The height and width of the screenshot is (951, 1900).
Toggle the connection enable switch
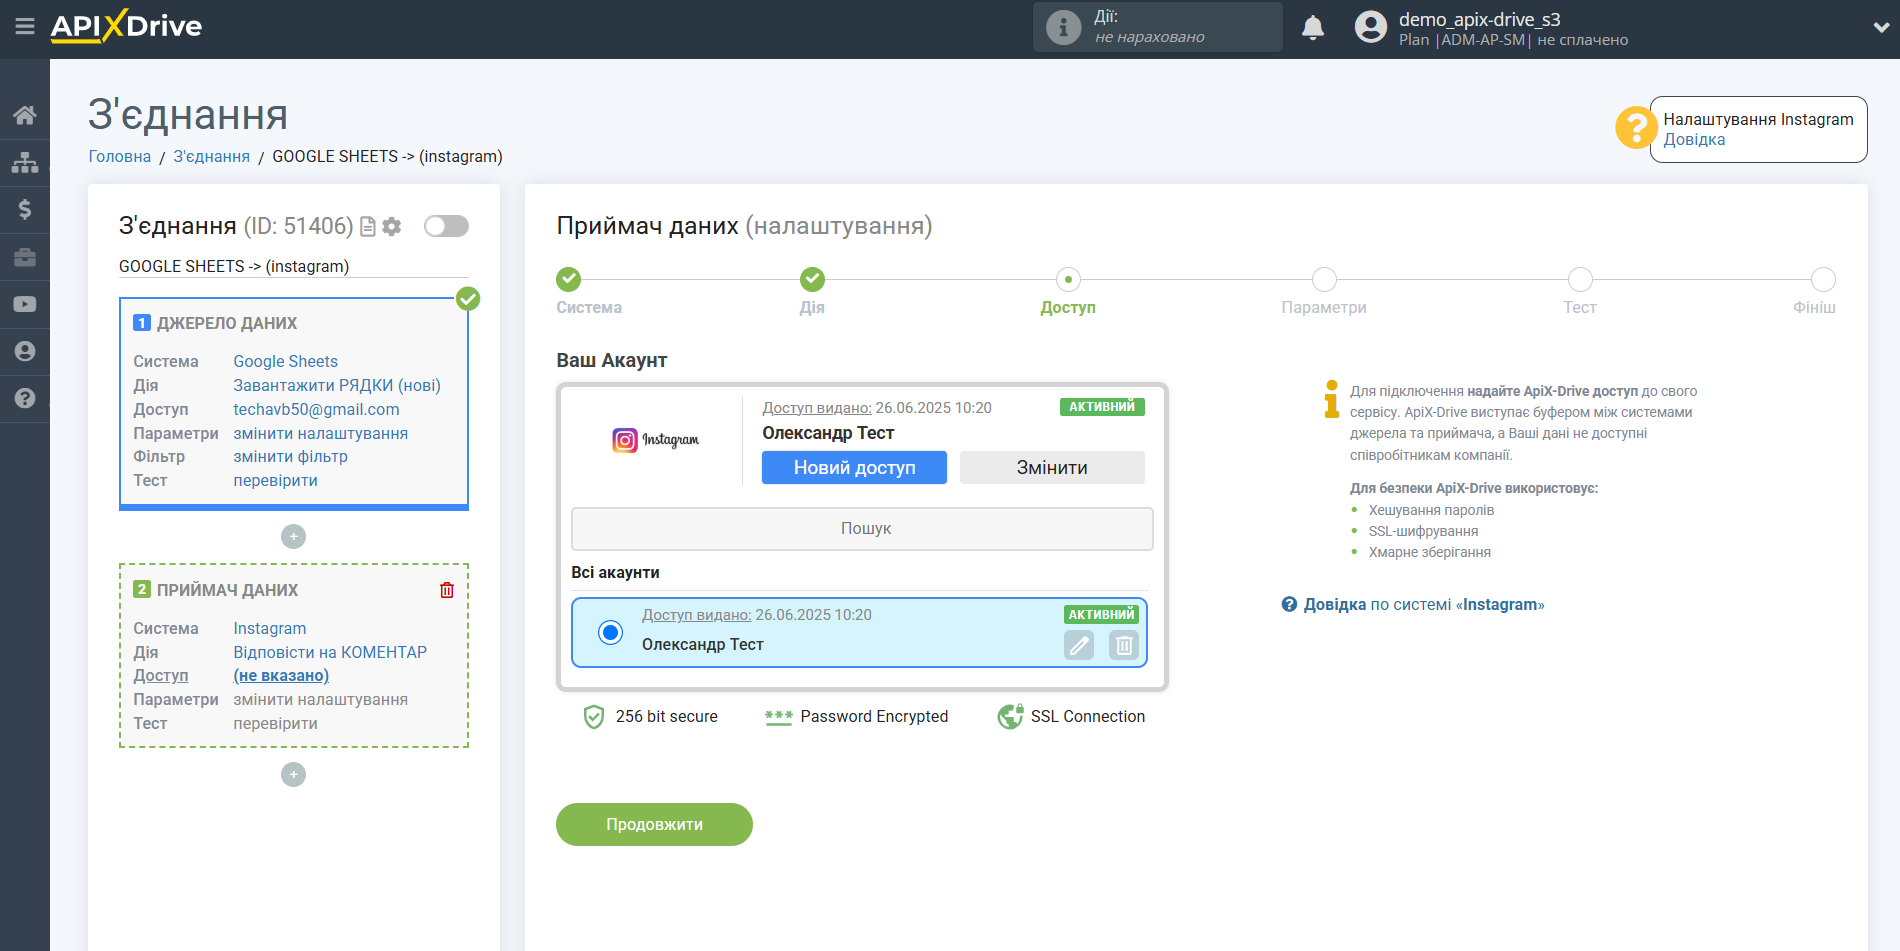click(x=446, y=226)
